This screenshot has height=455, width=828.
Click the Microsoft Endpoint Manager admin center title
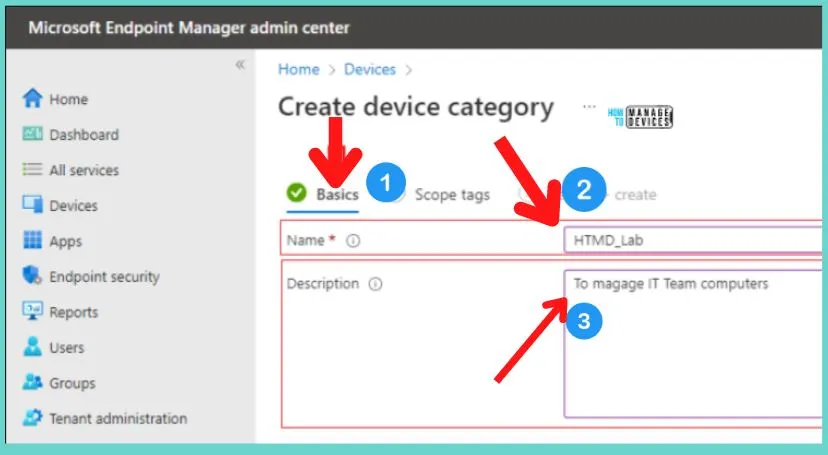189,27
